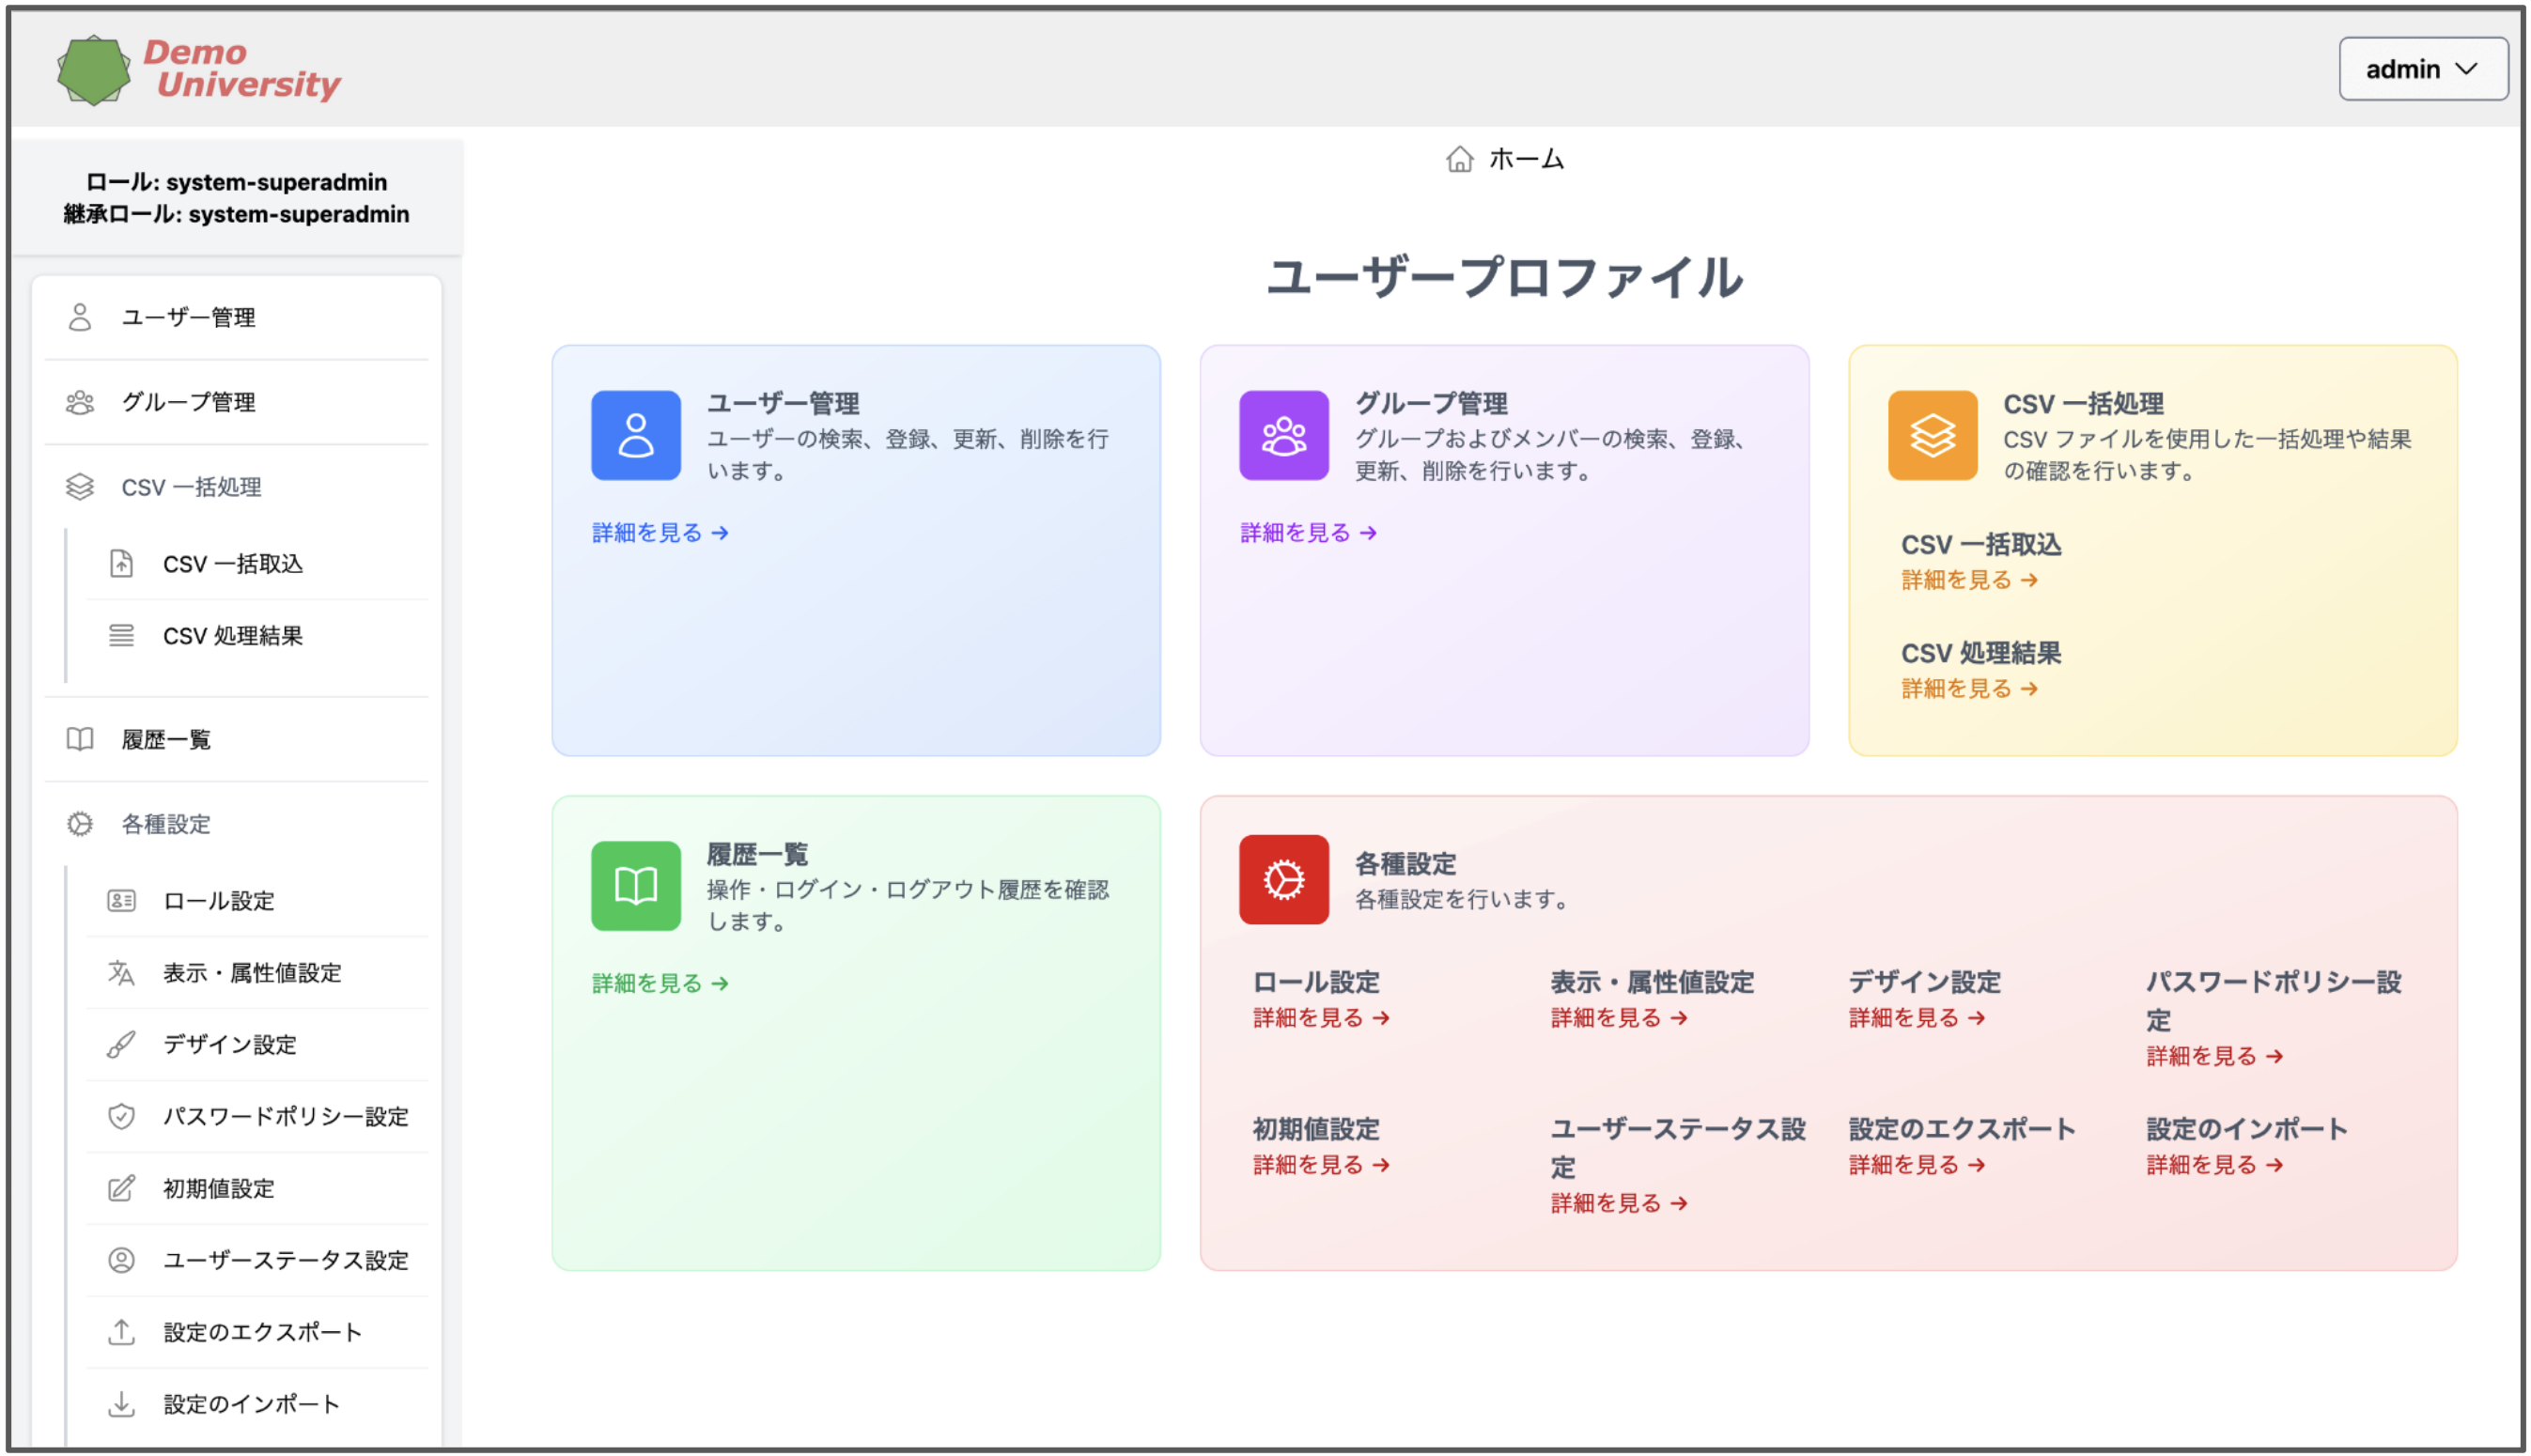Select CSV 処理結果 in sidebar submenu
Screen dimensions: 2531x1456
coord(232,636)
